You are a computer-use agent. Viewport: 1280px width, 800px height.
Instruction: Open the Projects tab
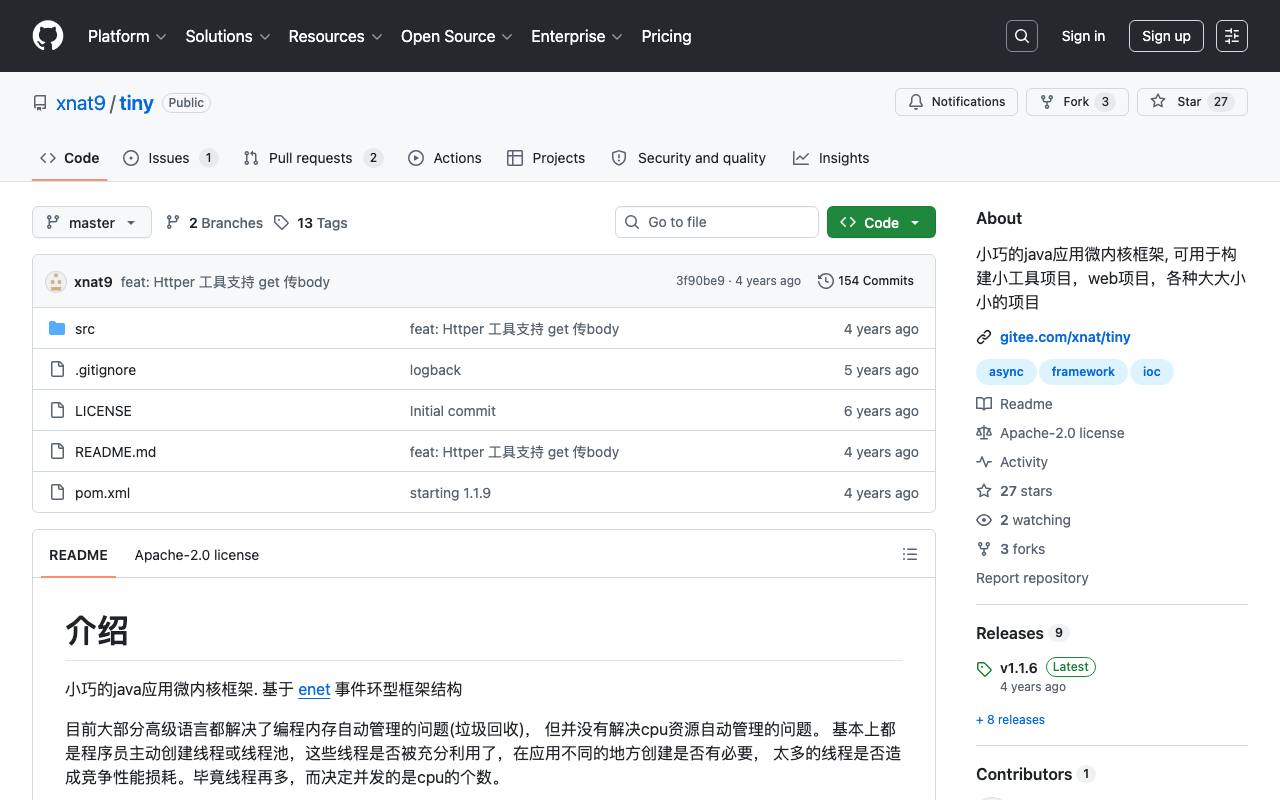pyautogui.click(x=546, y=158)
